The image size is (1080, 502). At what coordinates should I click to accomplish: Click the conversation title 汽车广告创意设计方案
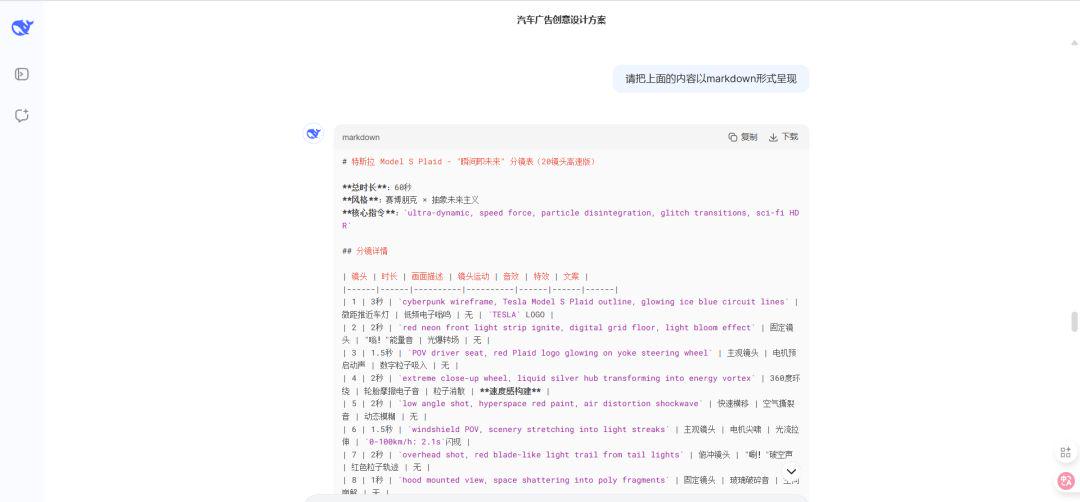[x=561, y=20]
